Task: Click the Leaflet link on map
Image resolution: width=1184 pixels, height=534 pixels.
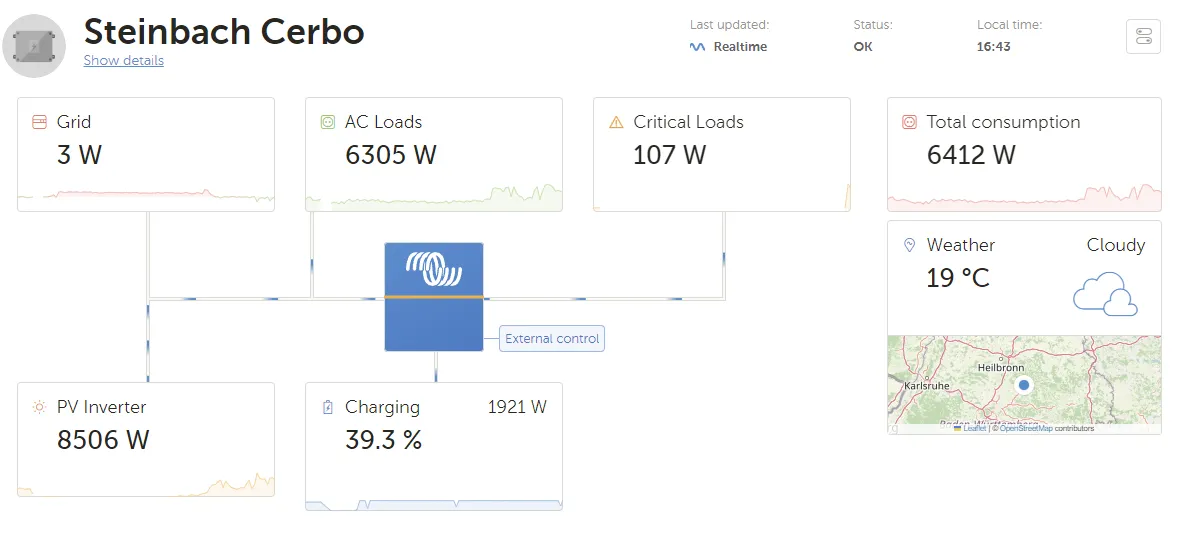Action: [x=973, y=429]
